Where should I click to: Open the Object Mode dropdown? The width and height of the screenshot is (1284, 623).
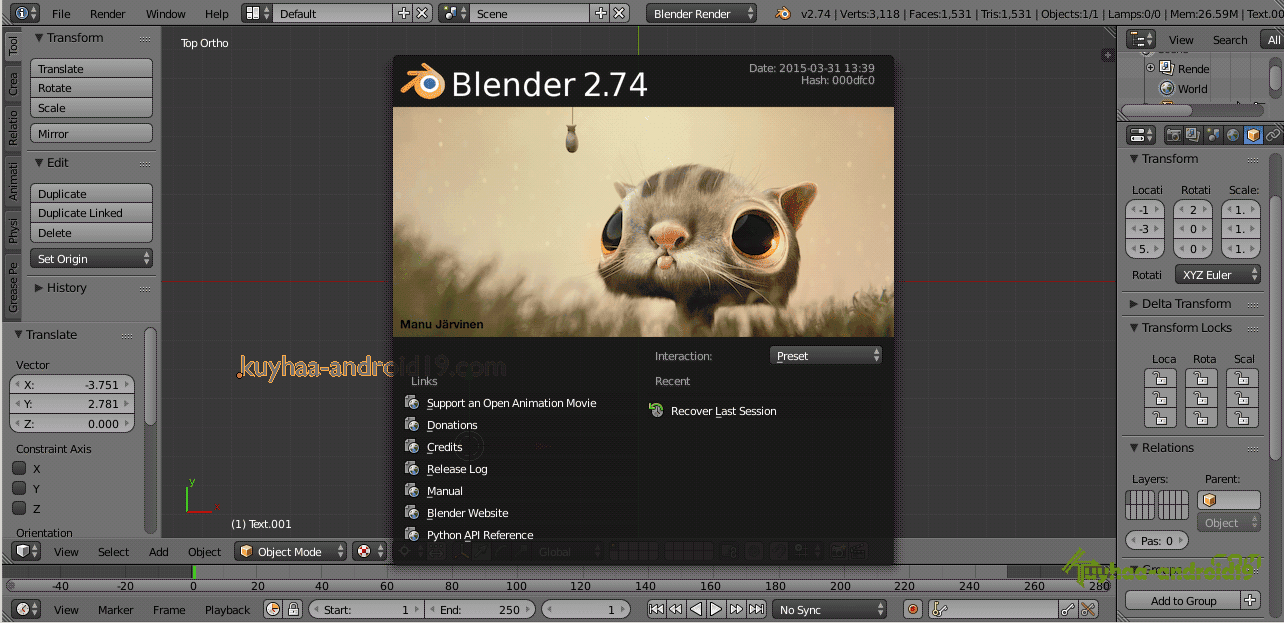[291, 551]
